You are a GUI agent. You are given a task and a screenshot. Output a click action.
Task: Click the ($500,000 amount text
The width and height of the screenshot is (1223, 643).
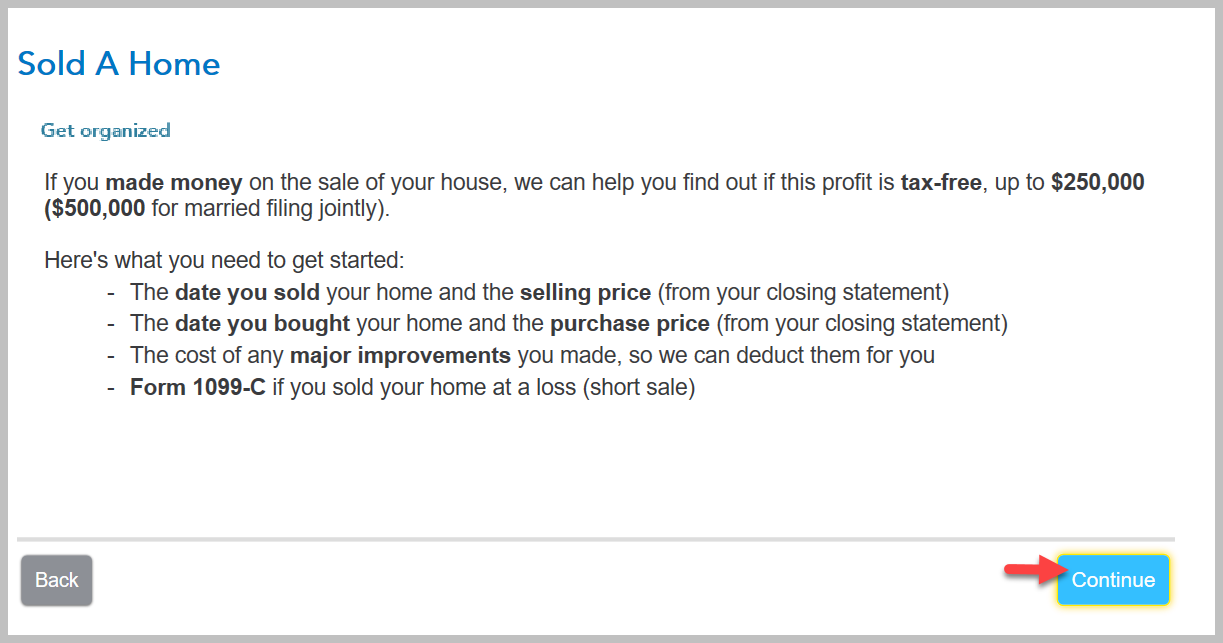(95, 209)
